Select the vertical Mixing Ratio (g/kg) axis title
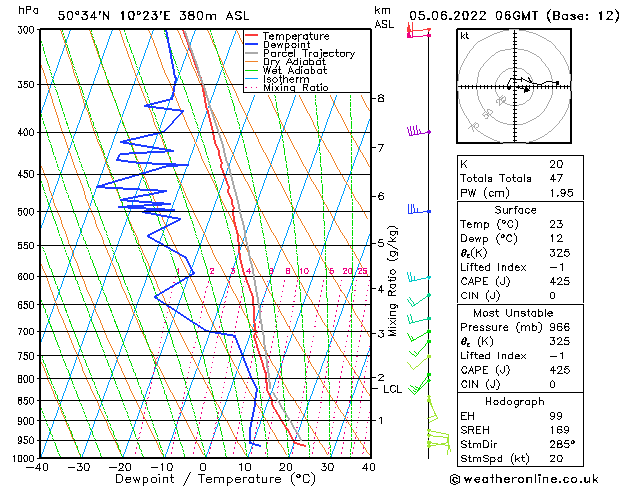This screenshot has height=486, width=629. coord(393,281)
